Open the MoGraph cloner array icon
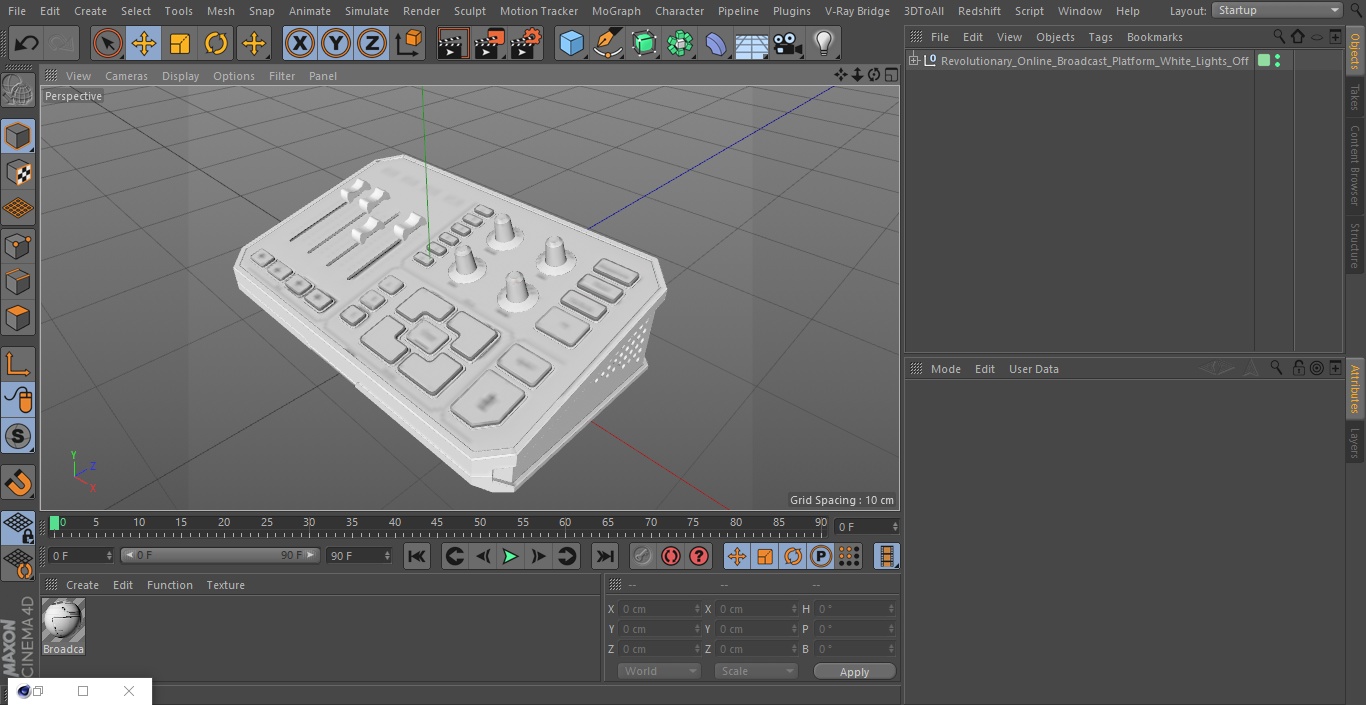The image size is (1366, 705). pos(680,43)
